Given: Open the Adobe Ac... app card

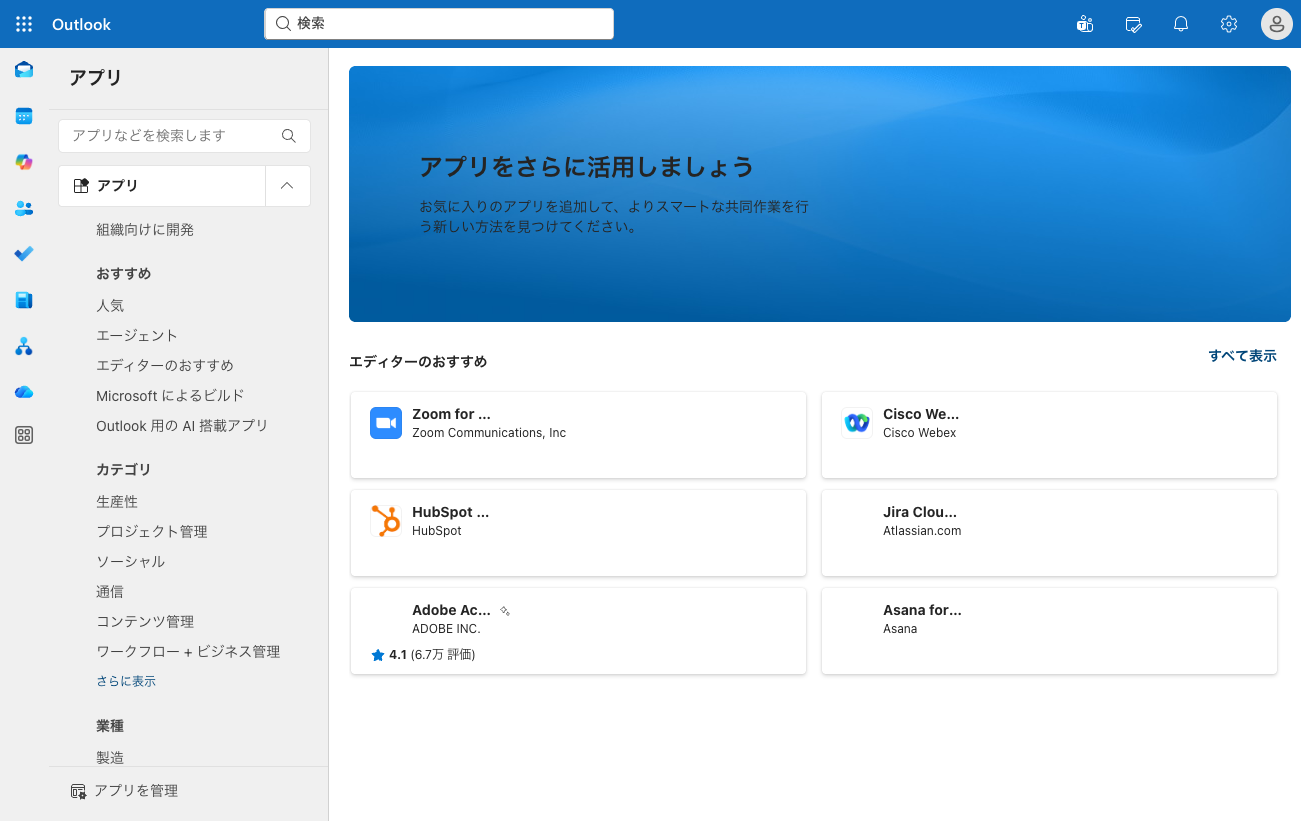Looking at the screenshot, I should tap(578, 631).
